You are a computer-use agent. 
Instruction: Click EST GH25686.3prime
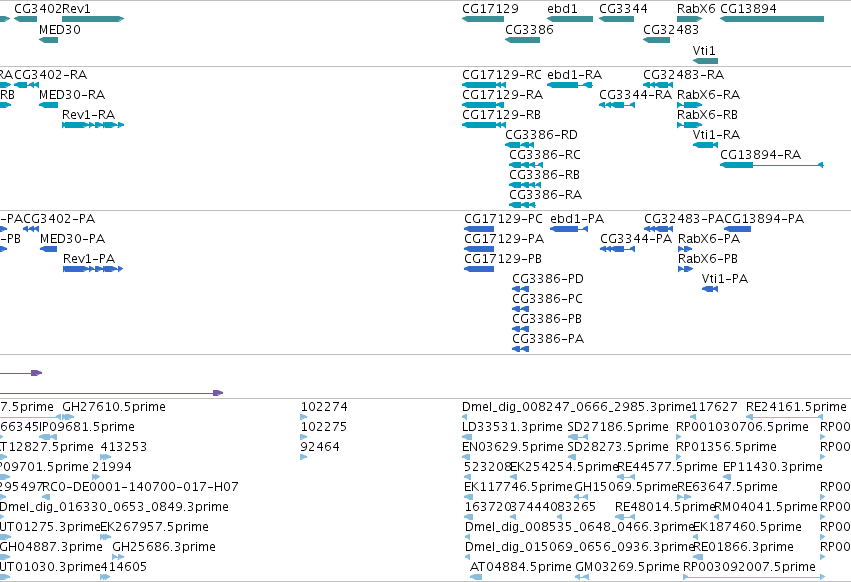(x=164, y=548)
